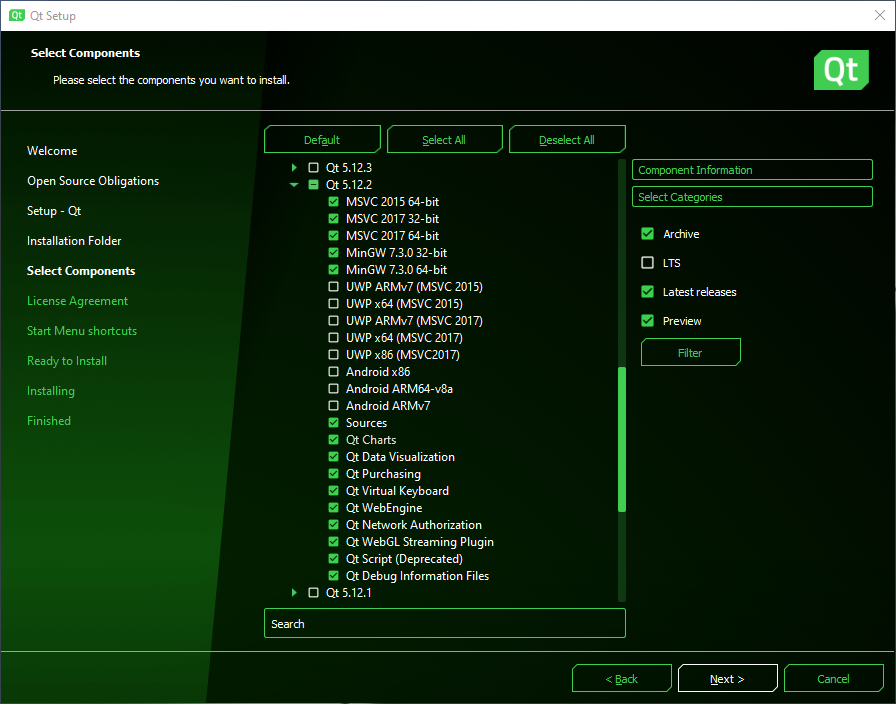The width and height of the screenshot is (896, 704).
Task: Uncheck MinGW 7.3.0 32-bit component
Action: 334,253
